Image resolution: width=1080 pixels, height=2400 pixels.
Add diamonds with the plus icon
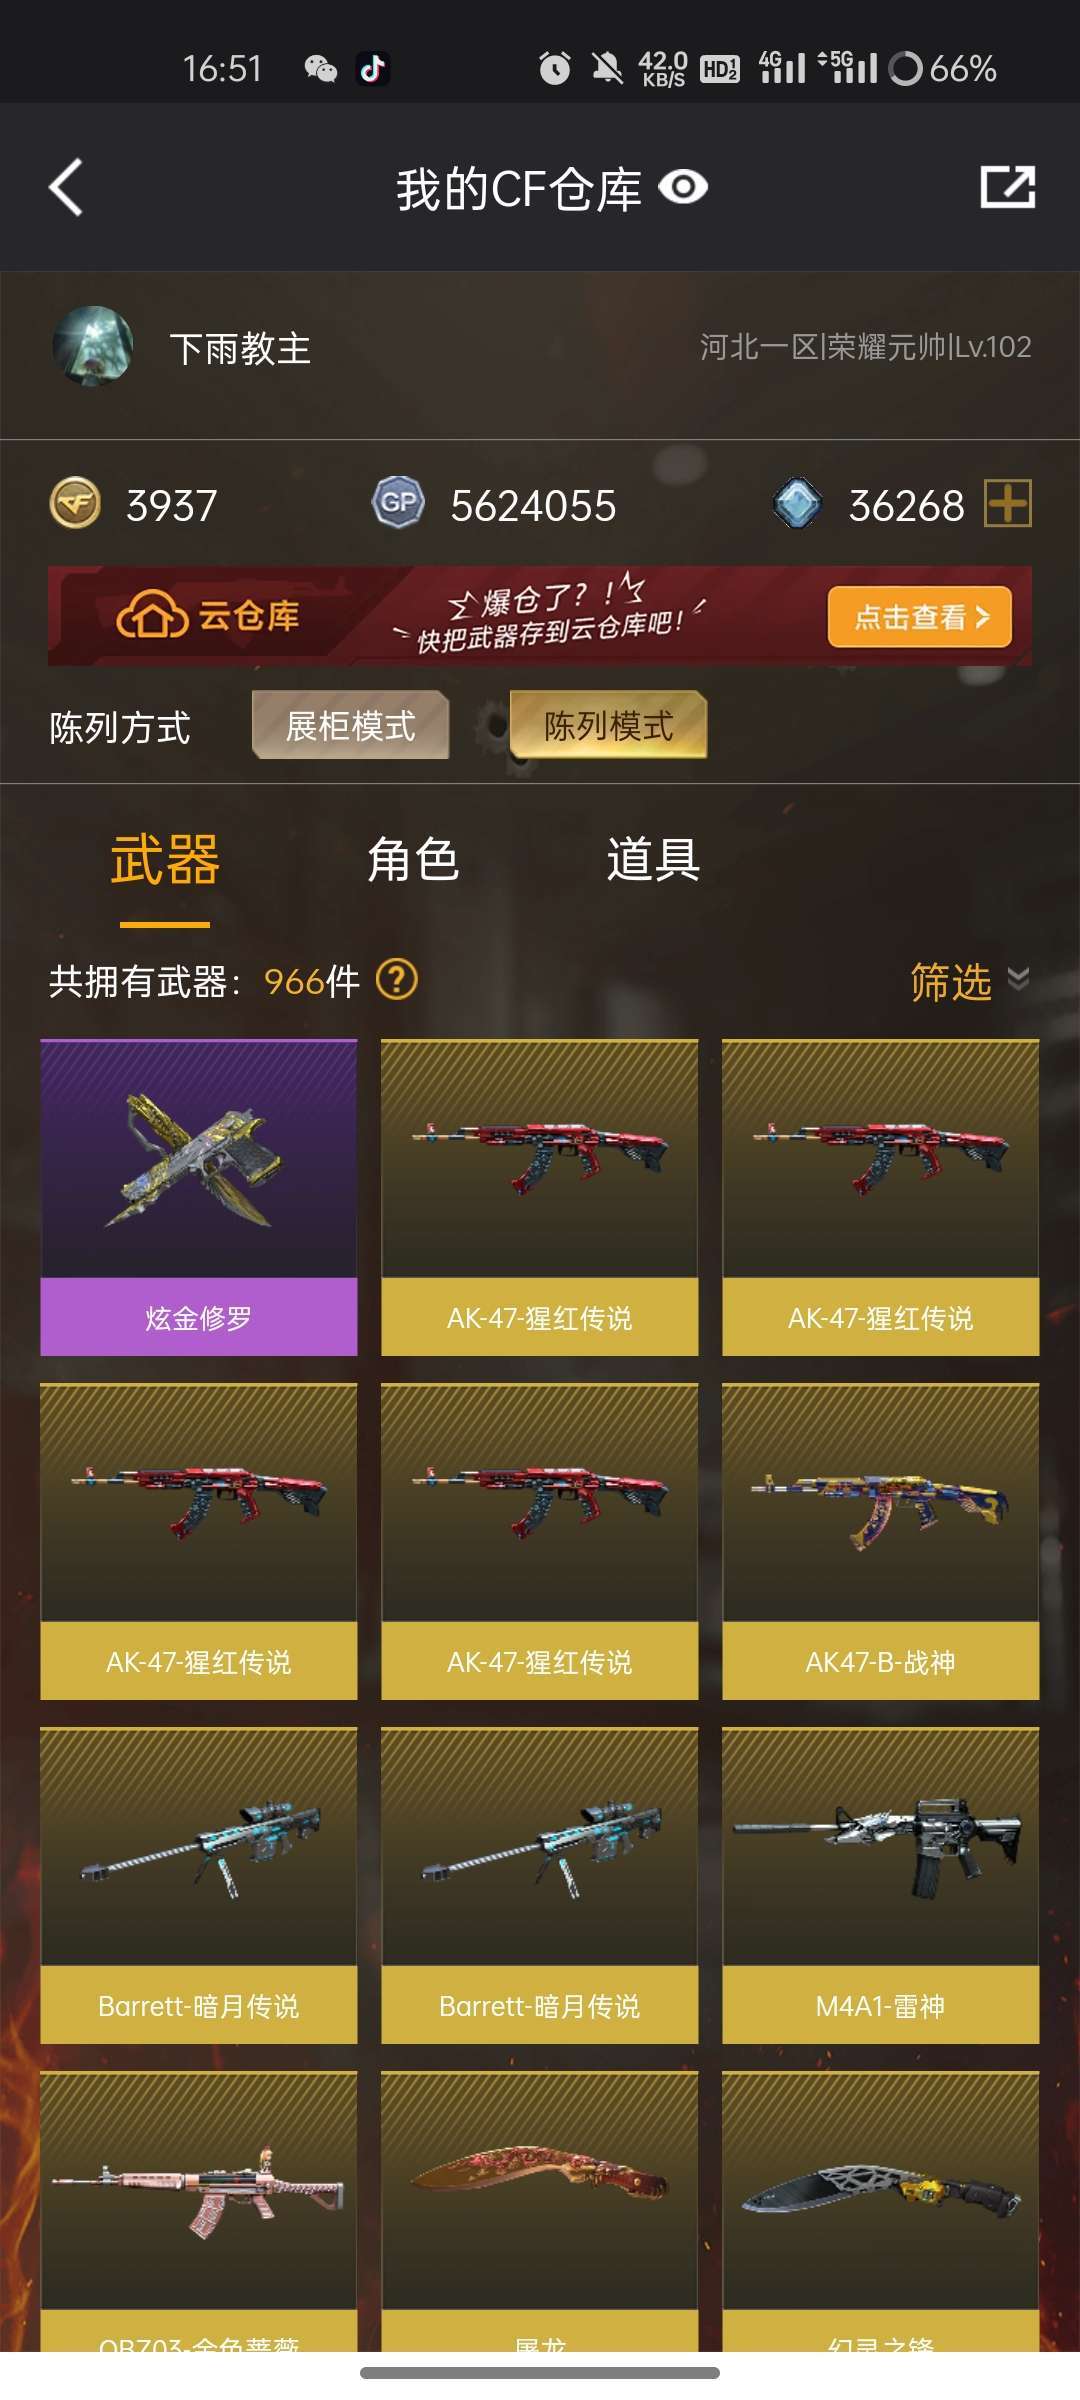point(1008,503)
